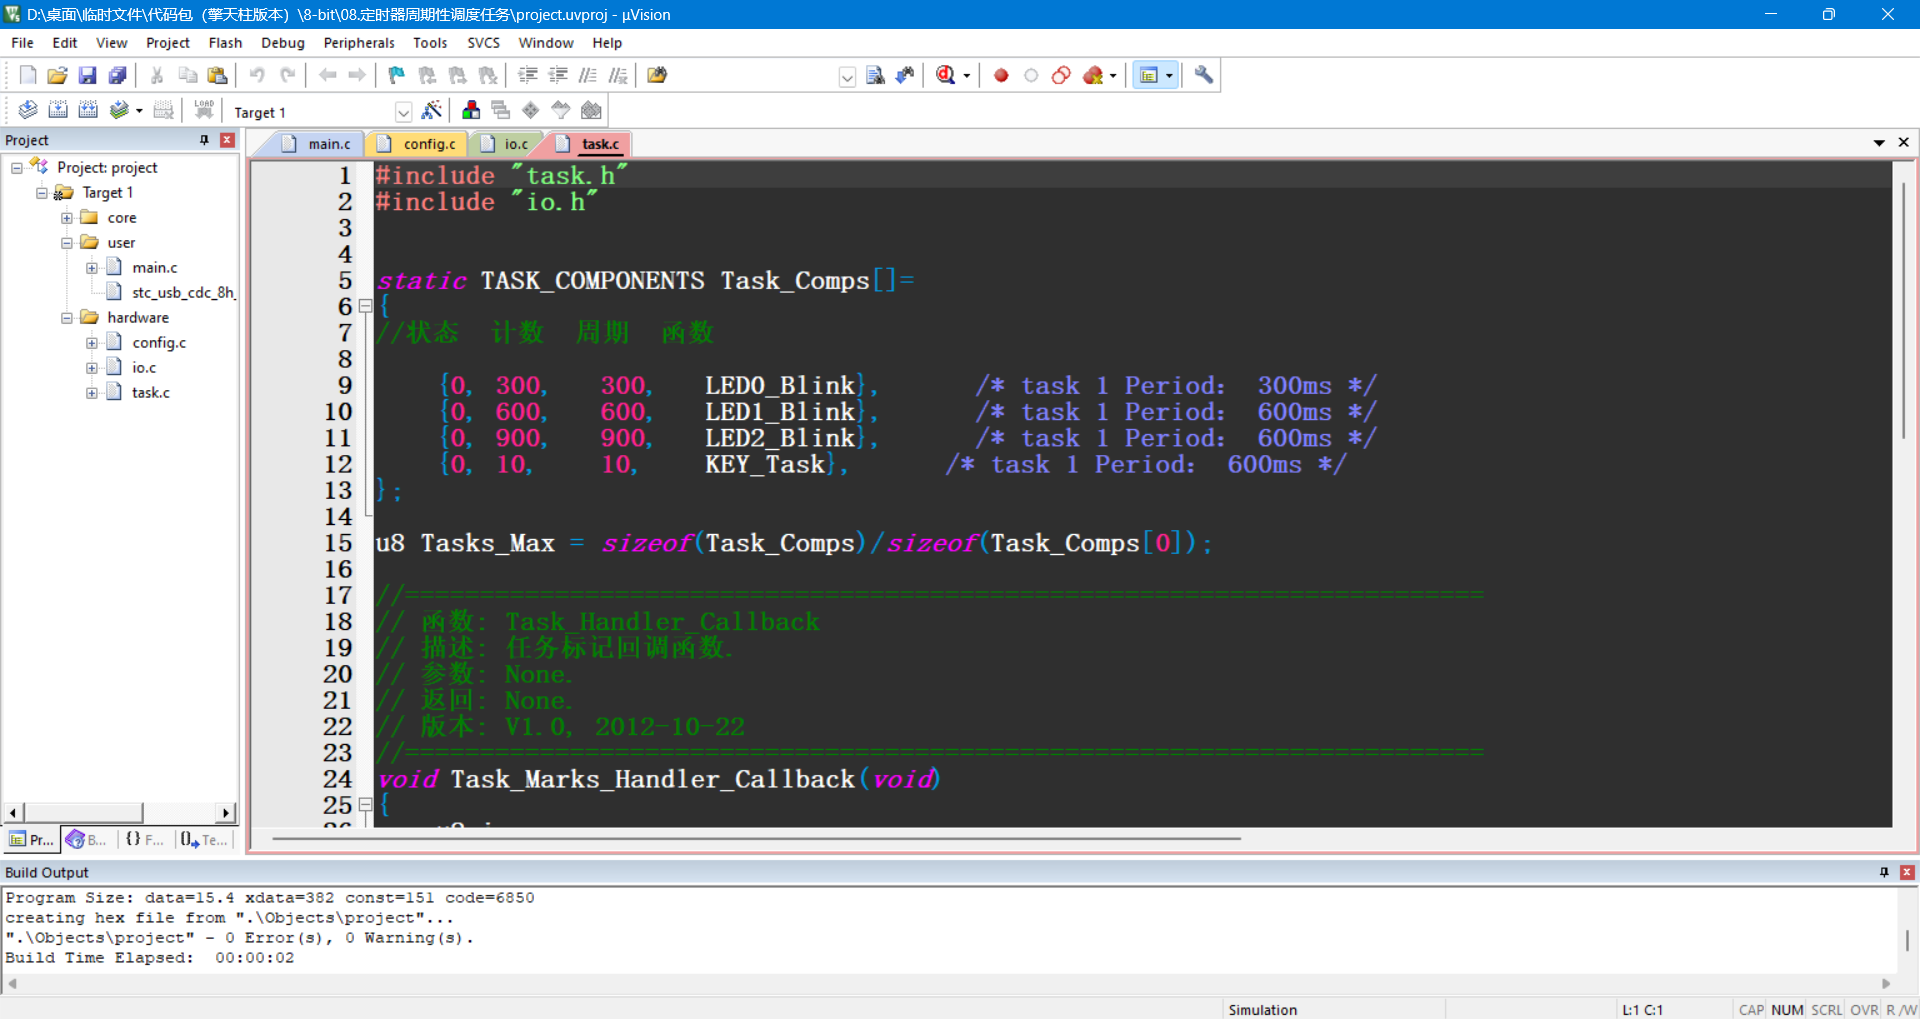This screenshot has width=1920, height=1019.
Task: Select io.c in the project tree
Action: tap(144, 368)
